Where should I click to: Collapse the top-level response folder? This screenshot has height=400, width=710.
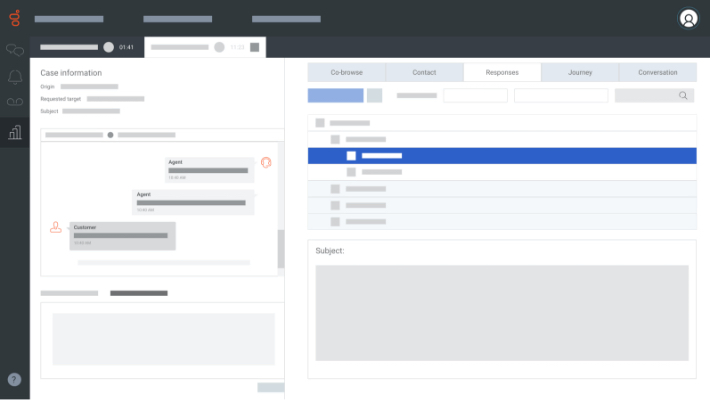click(x=320, y=123)
